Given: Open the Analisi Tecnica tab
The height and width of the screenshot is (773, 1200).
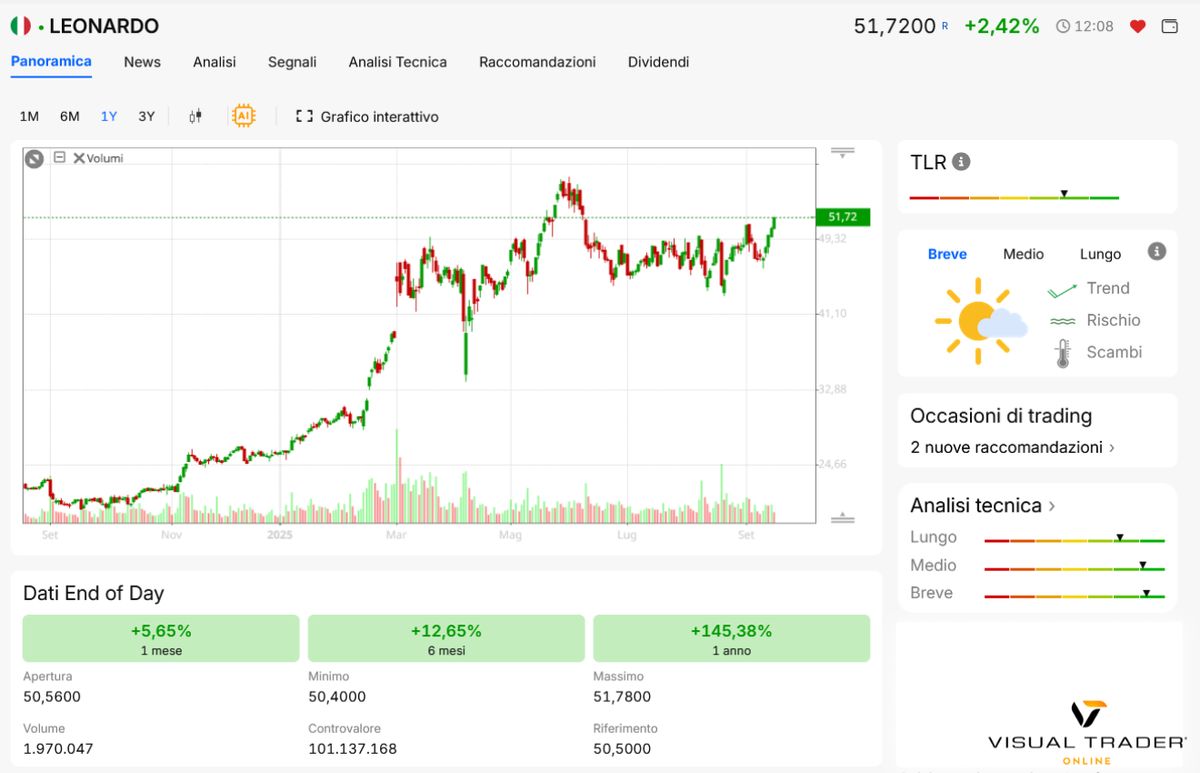Looking at the screenshot, I should 398,62.
